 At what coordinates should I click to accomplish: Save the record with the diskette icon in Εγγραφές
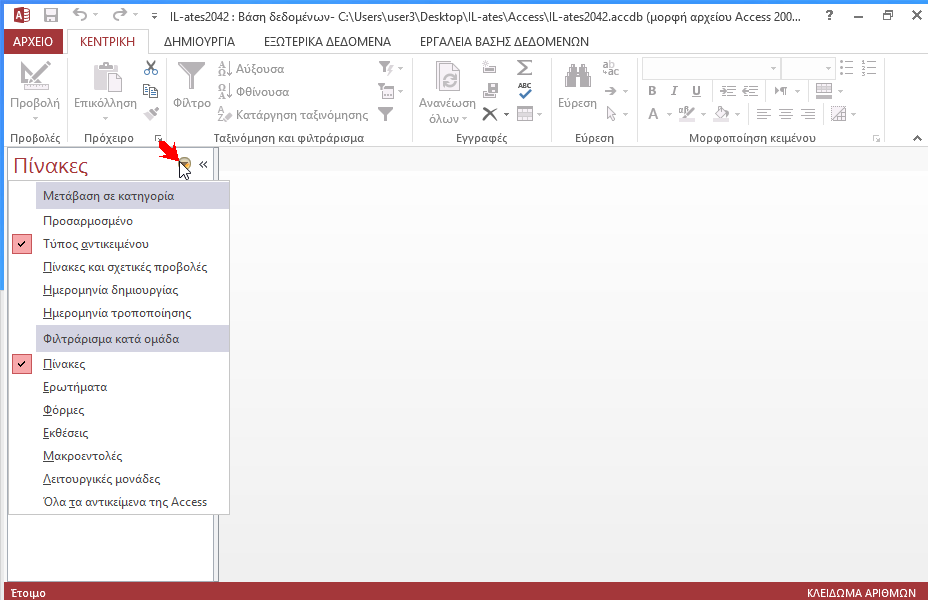[490, 91]
